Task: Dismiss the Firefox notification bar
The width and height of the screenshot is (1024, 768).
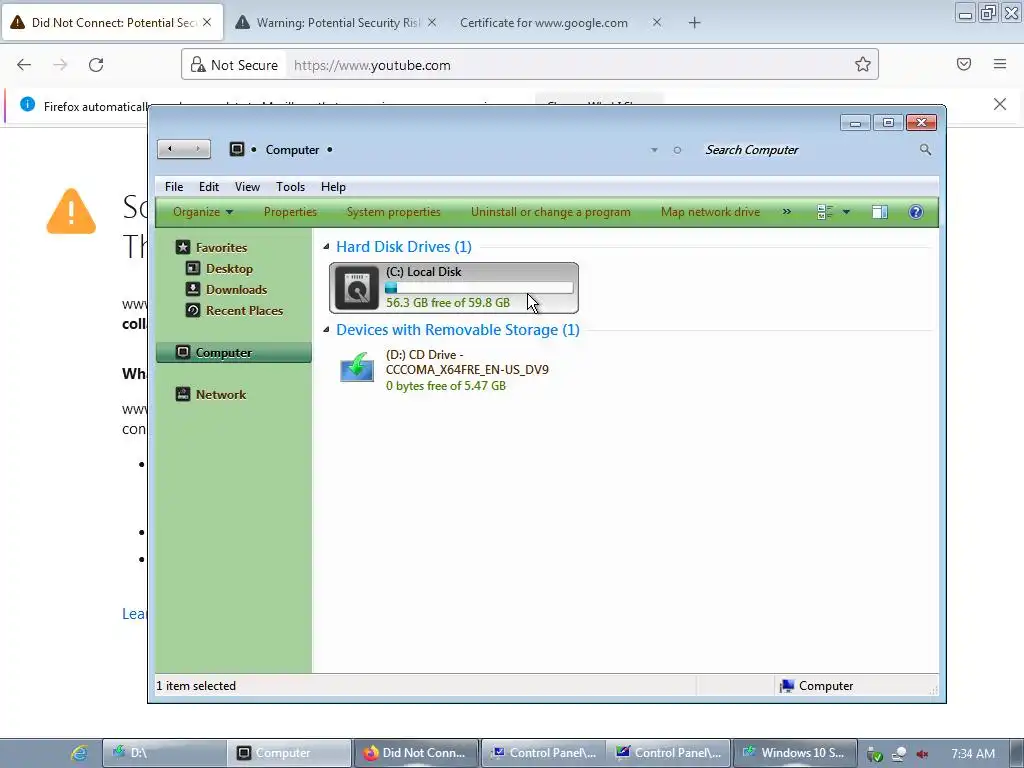Action: pyautogui.click(x=1000, y=104)
